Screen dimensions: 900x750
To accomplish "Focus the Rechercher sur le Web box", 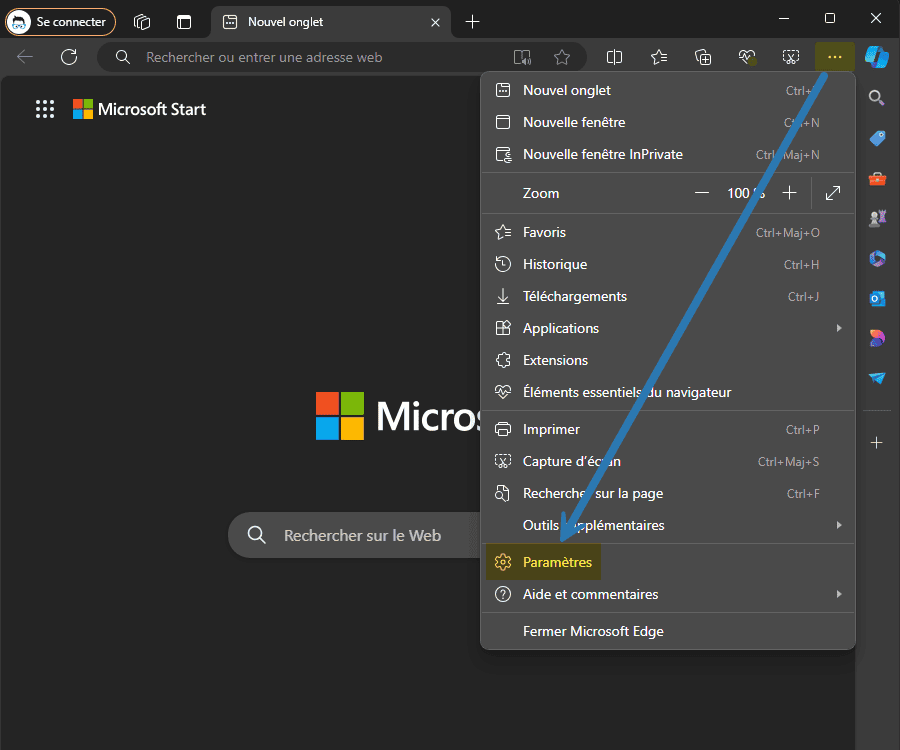I will tap(355, 535).
